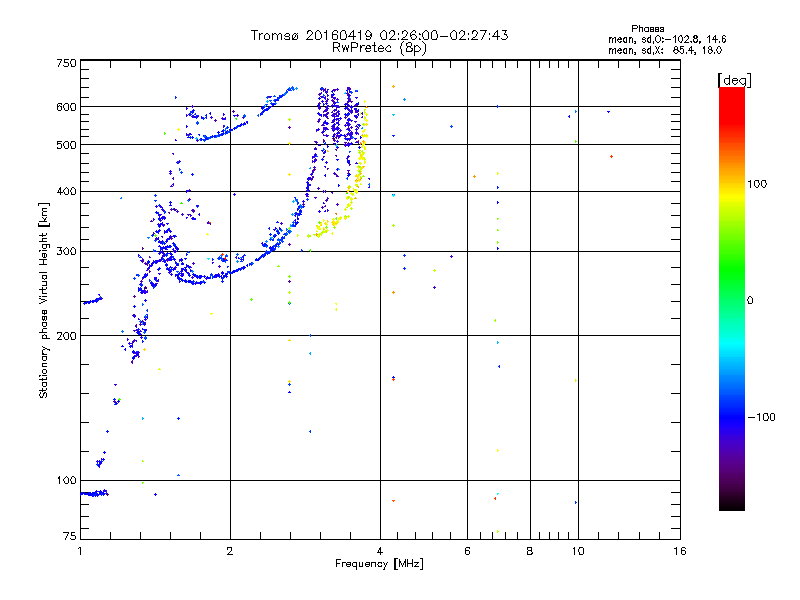This screenshot has height=600, width=800.
Task: Click the x-axis tick label '10'
Action: click(578, 551)
